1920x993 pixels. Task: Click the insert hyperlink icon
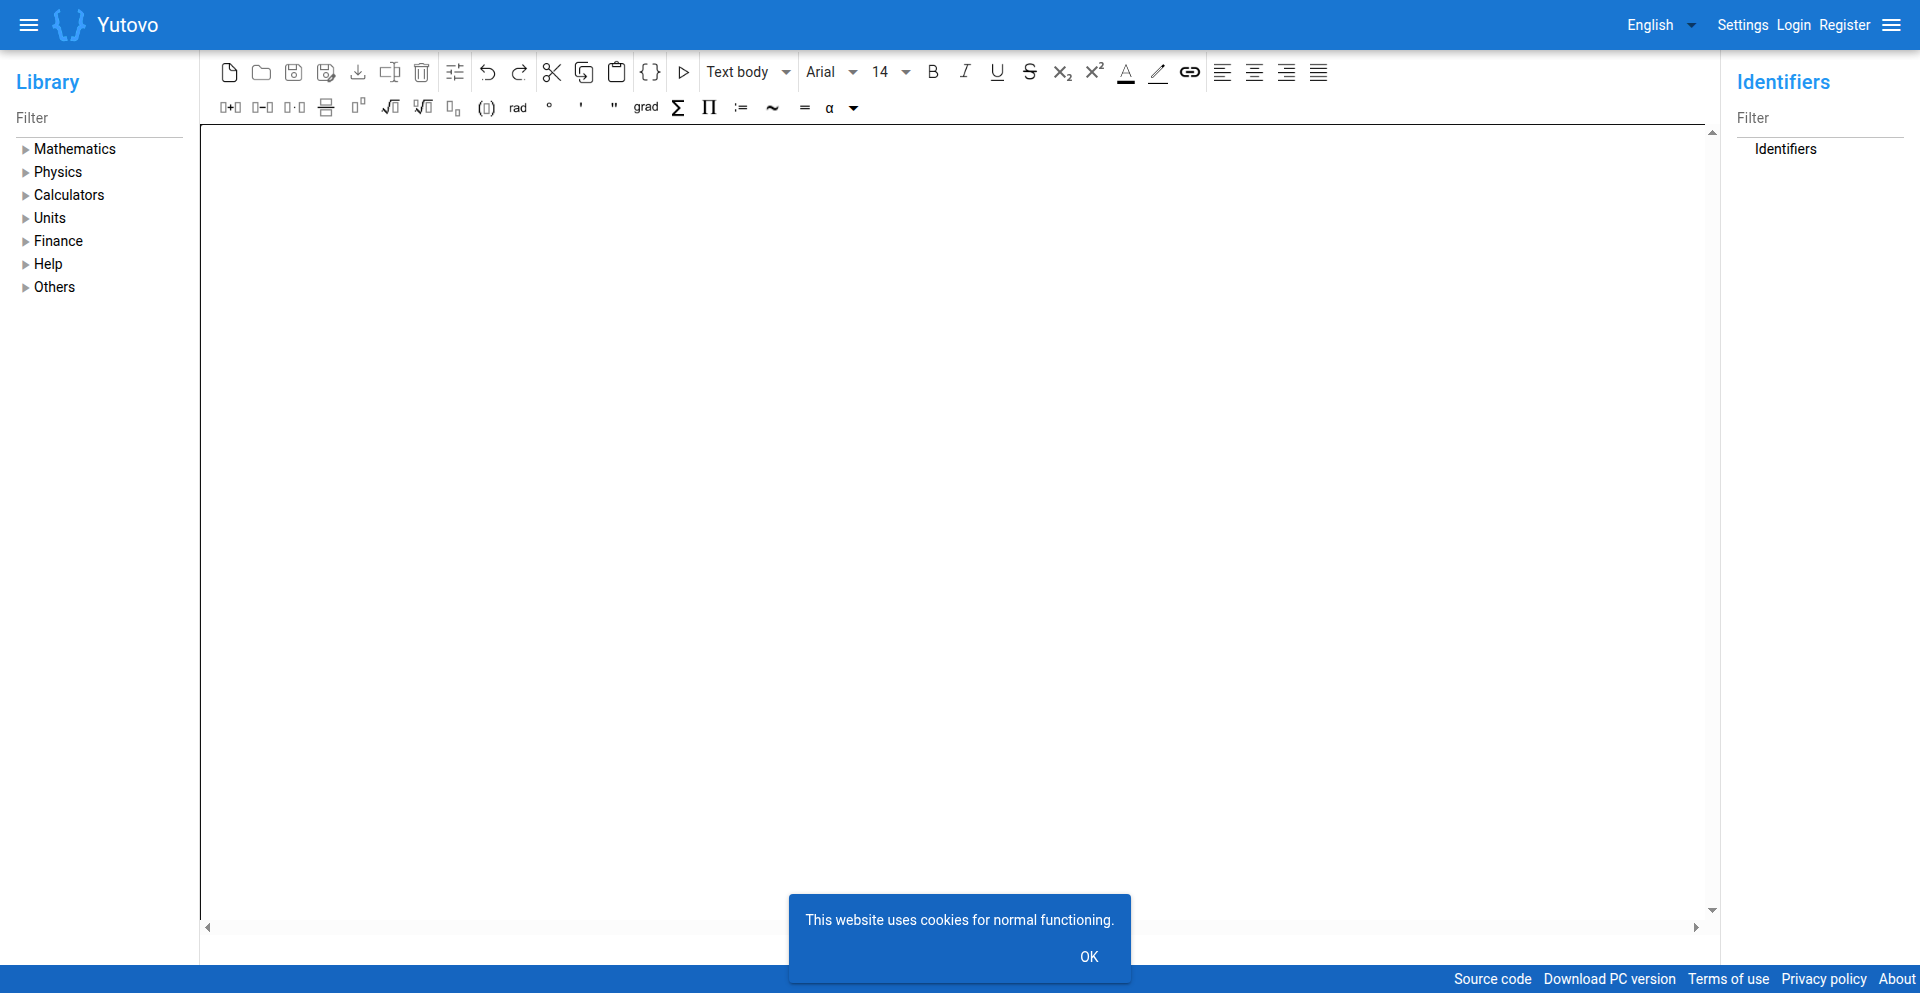(x=1190, y=72)
